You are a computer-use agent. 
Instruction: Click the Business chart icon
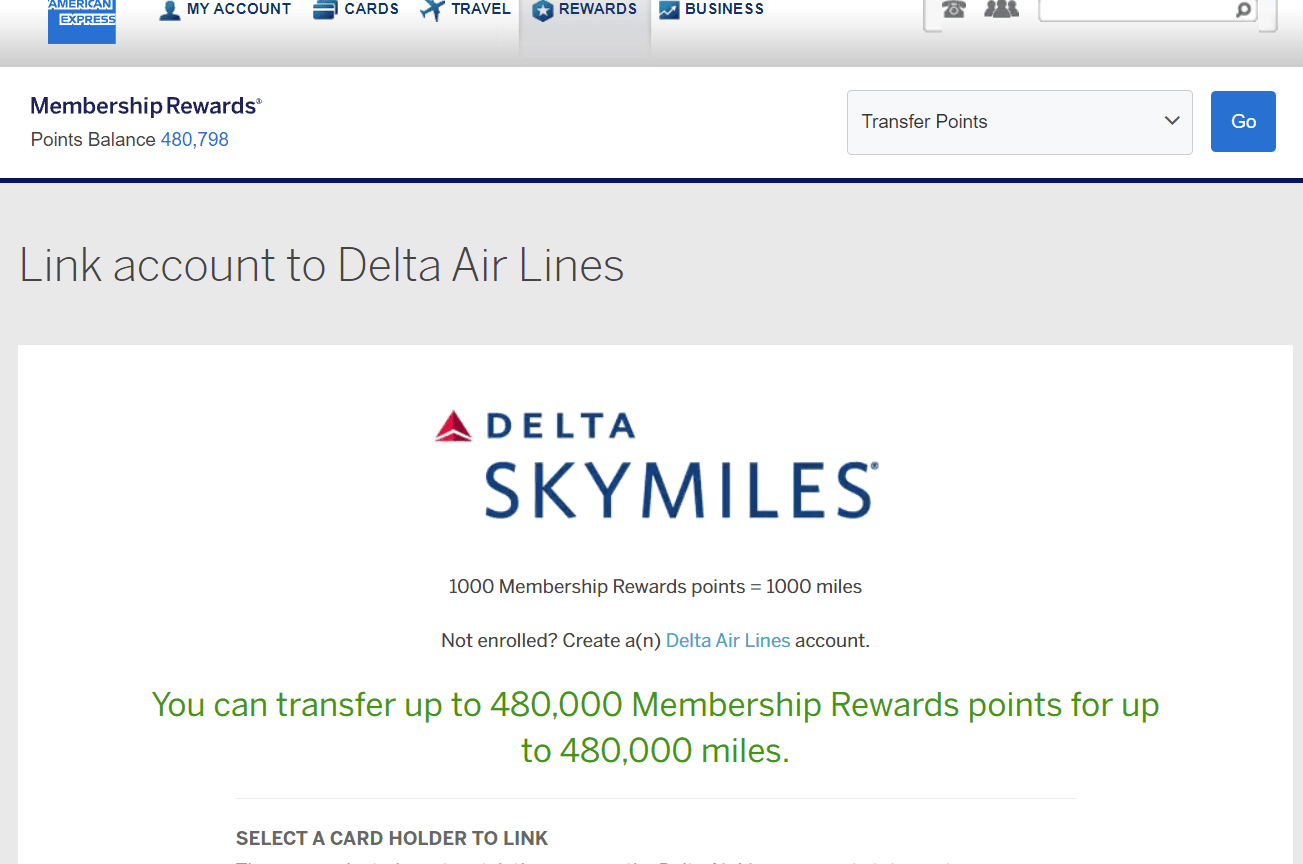(x=669, y=10)
